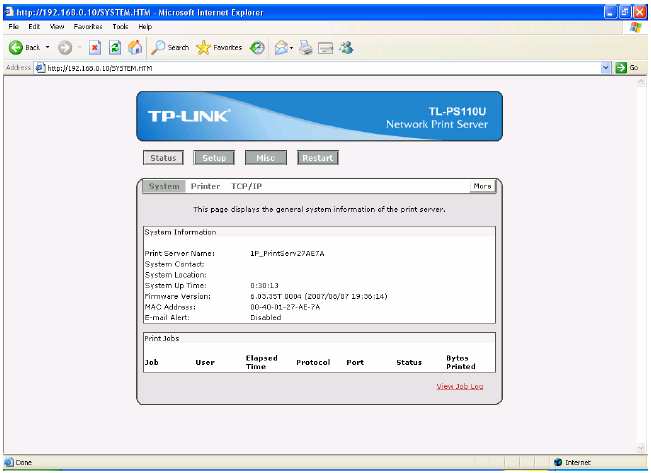Open the Search magnifier toolbar button

pyautogui.click(x=169, y=47)
